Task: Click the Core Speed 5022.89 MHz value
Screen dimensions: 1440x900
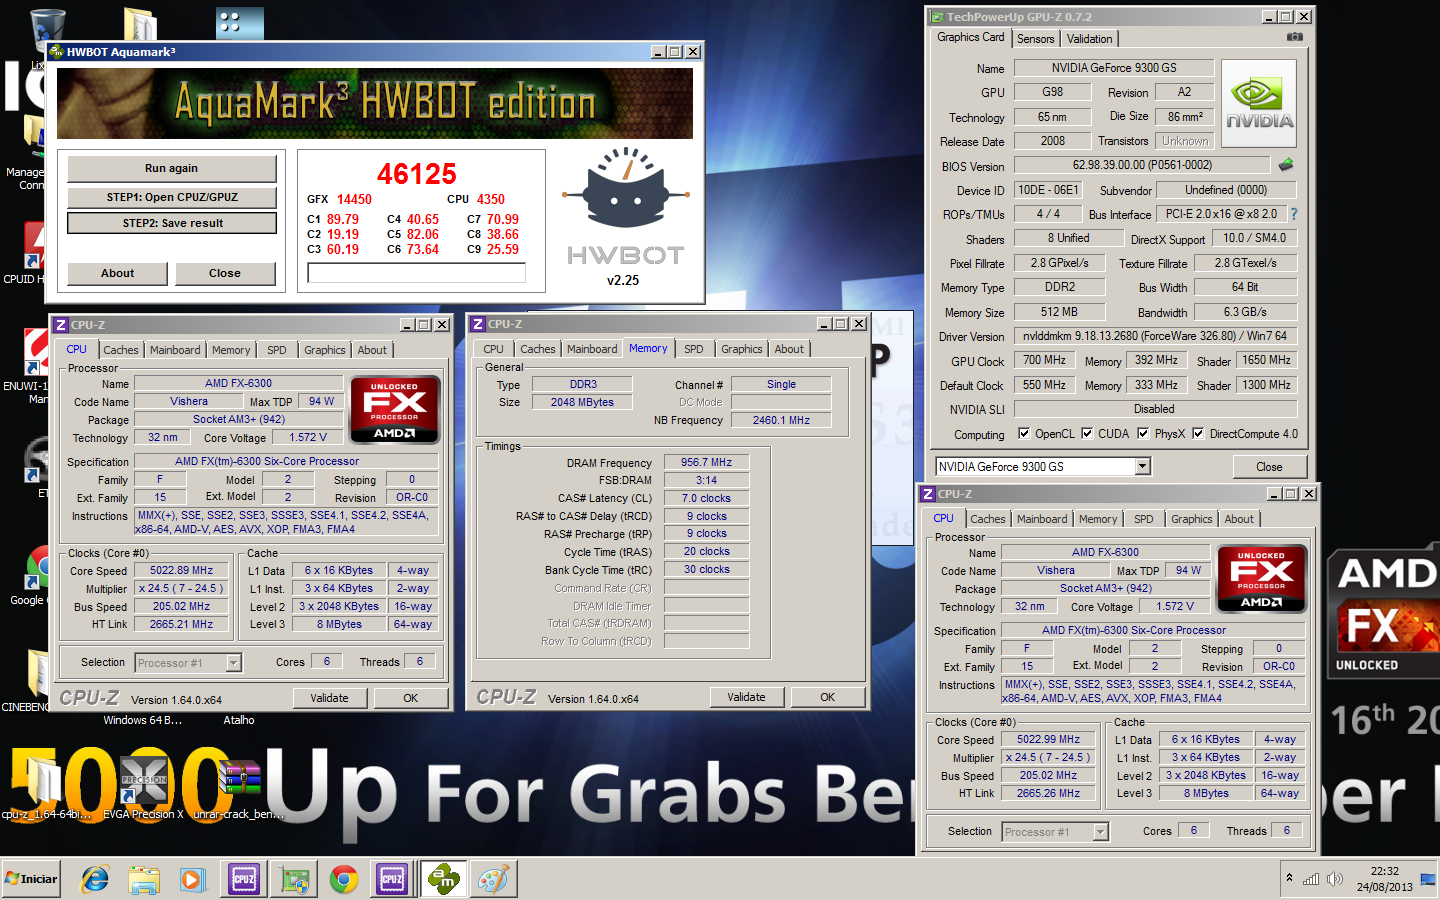Action: [x=182, y=571]
